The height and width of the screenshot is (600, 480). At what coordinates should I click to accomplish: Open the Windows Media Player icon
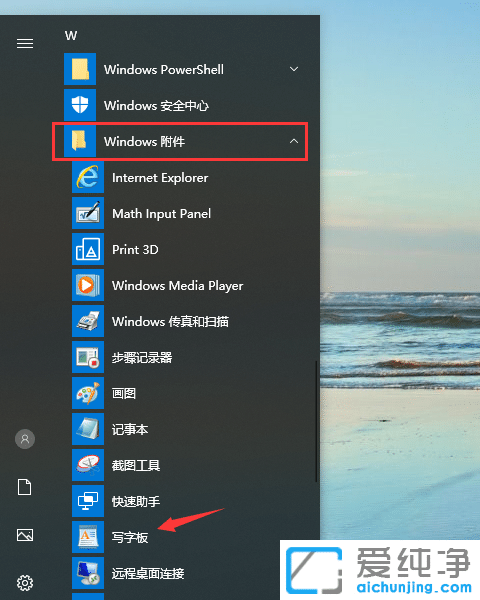tap(88, 285)
